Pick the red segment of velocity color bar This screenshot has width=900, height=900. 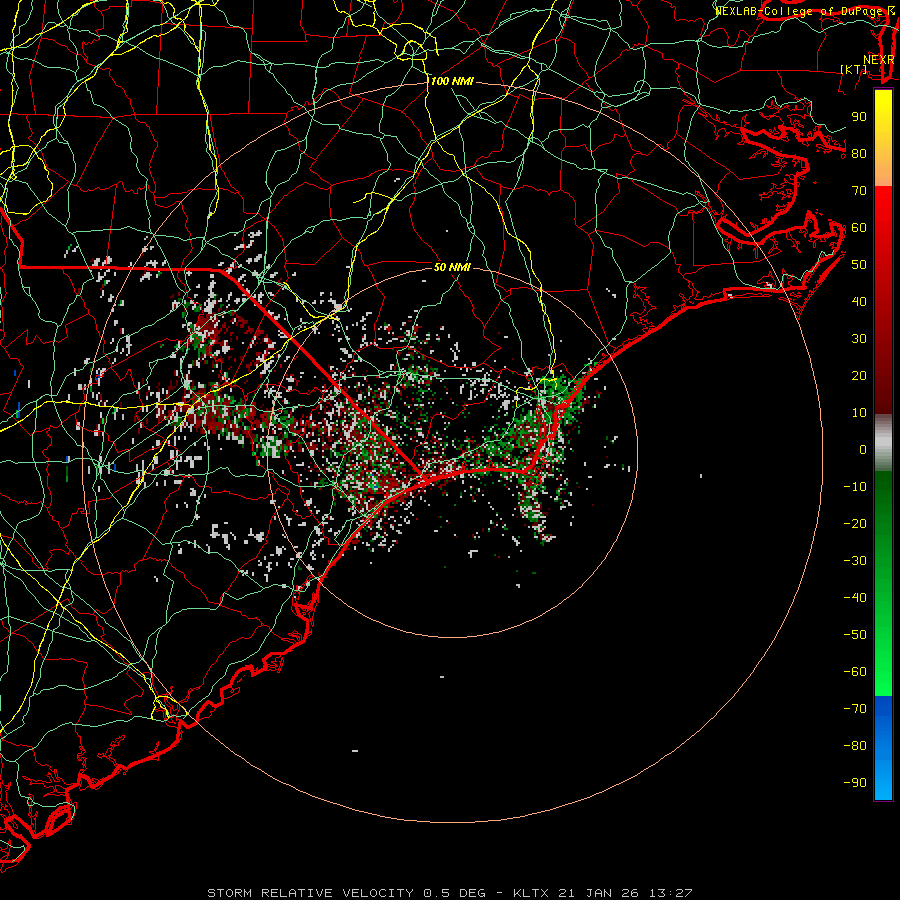883,300
